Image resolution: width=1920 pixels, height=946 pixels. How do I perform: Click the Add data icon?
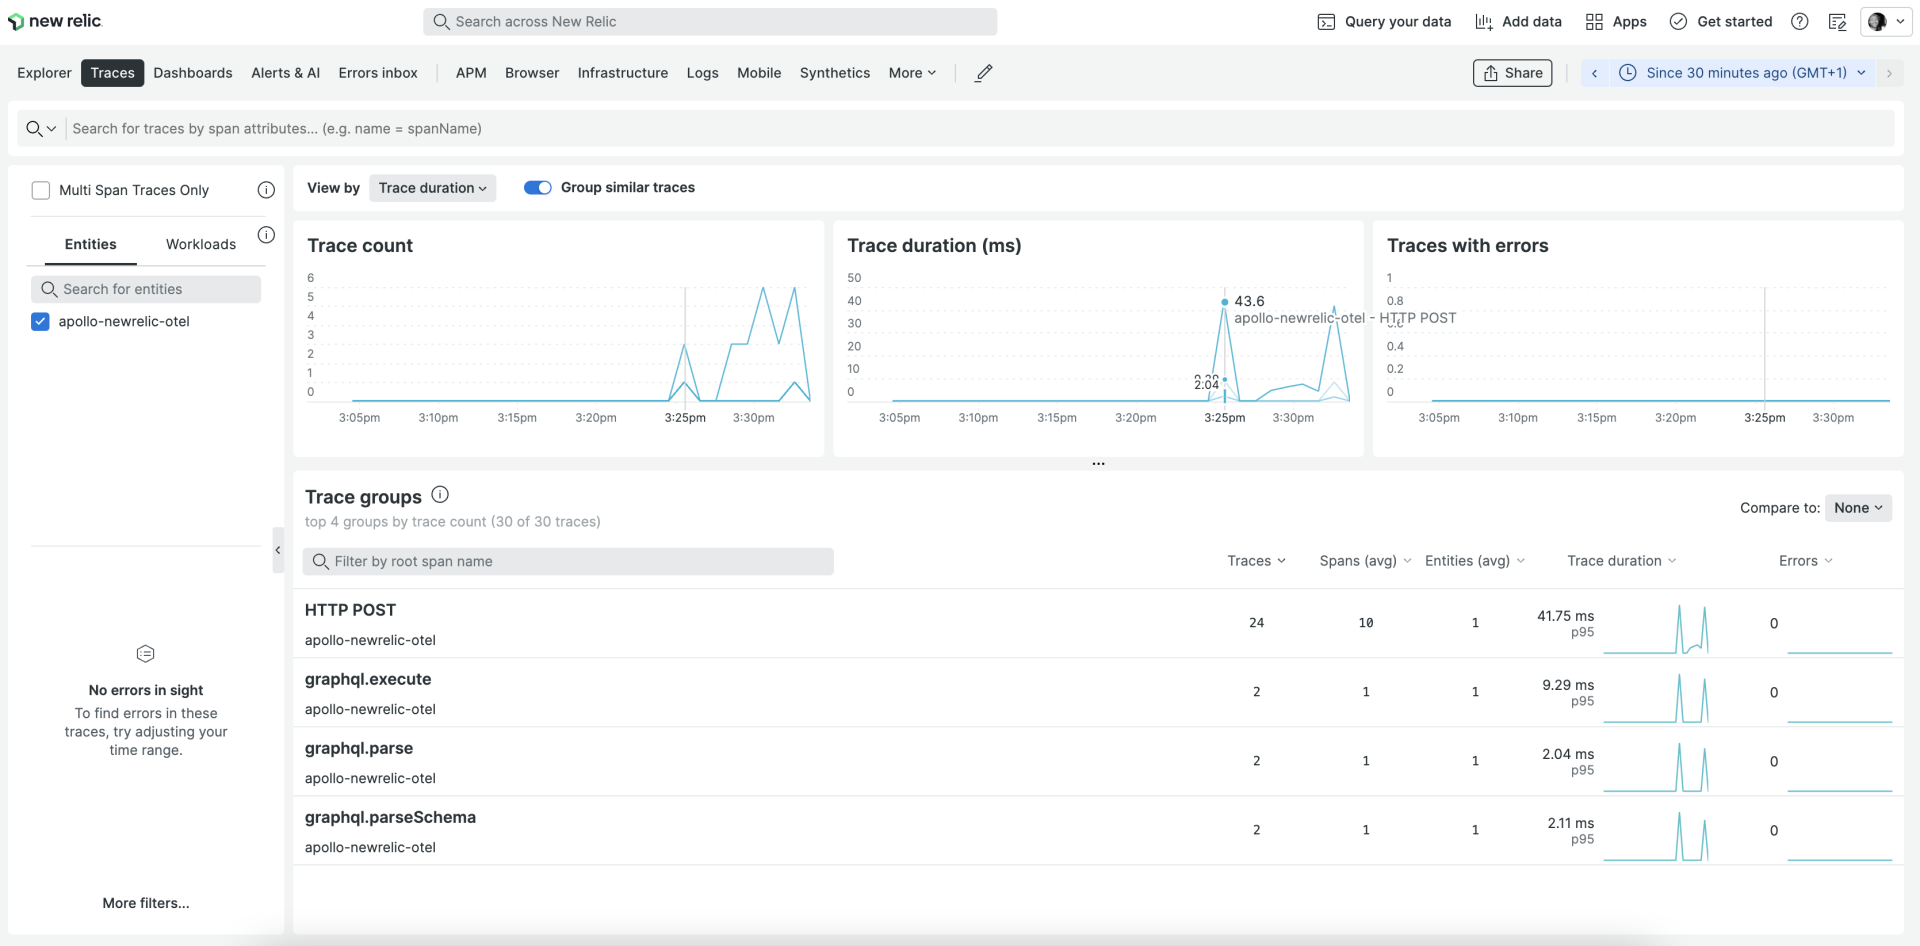(1486, 21)
